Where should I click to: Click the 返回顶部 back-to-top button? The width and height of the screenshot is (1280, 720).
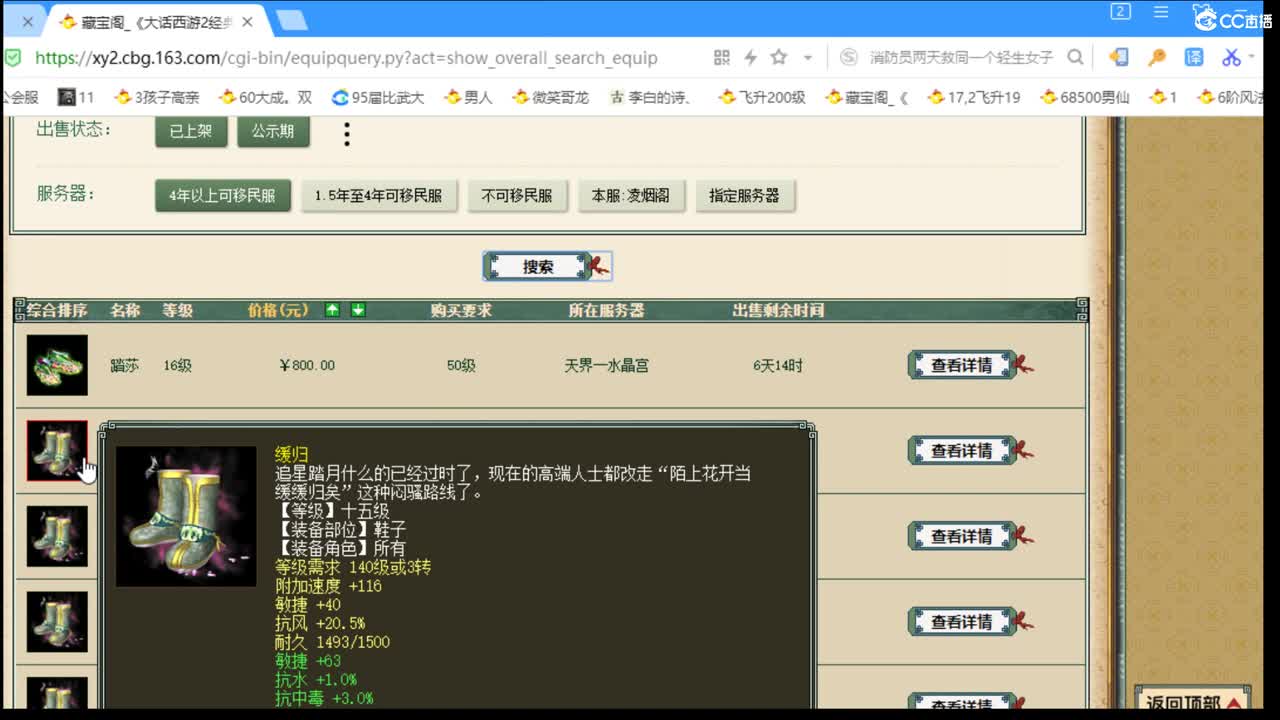(x=1193, y=701)
